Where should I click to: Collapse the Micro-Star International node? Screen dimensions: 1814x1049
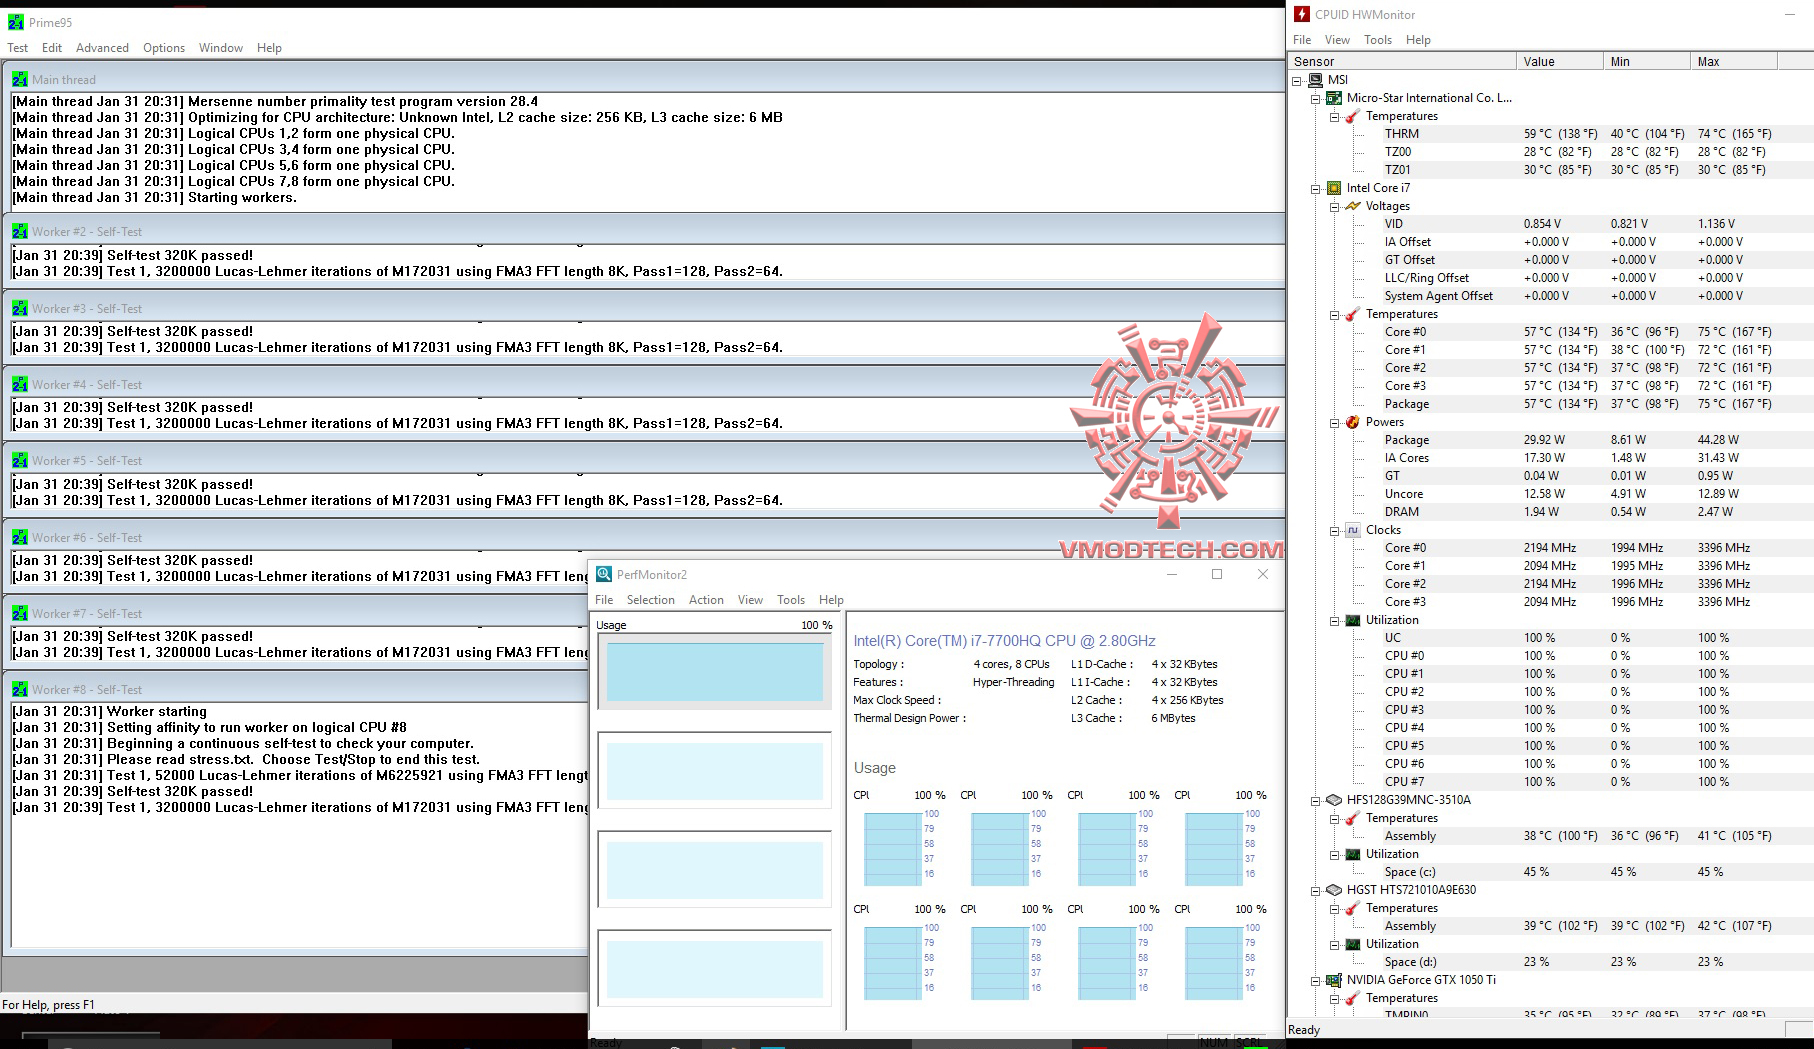click(x=1316, y=98)
